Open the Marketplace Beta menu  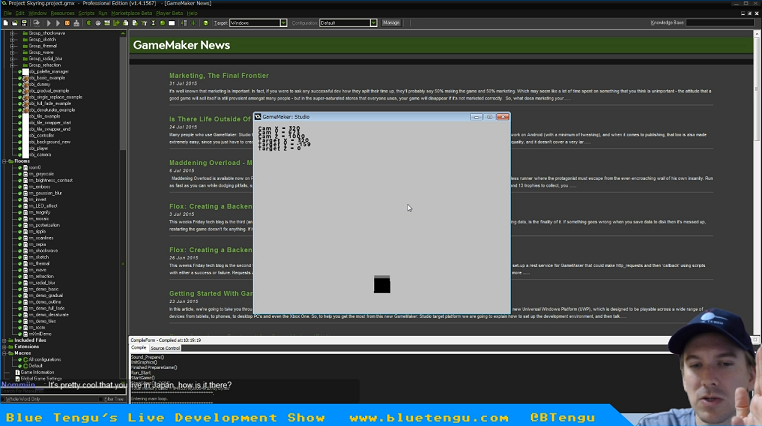point(132,13)
